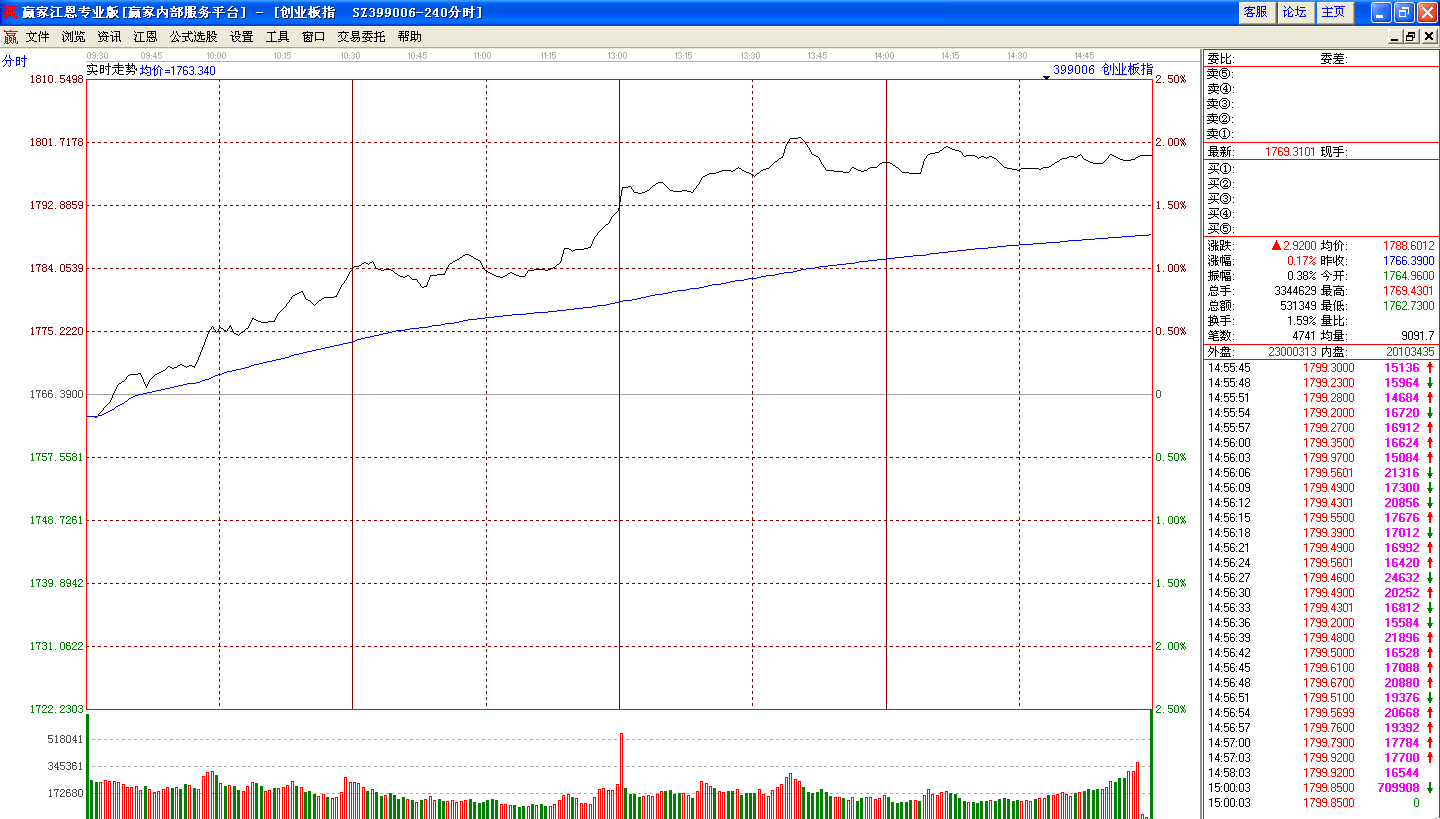Click the 1801.7178 price axis label

click(56, 142)
